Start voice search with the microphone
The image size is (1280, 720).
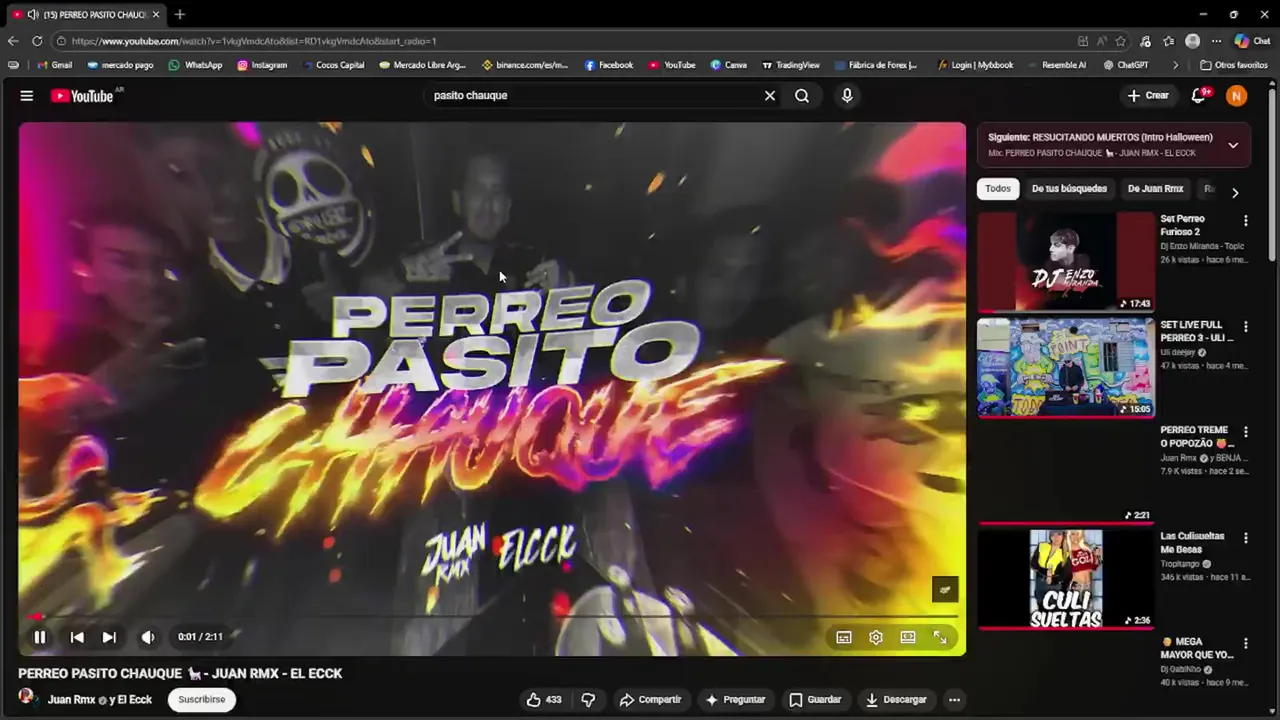847,96
